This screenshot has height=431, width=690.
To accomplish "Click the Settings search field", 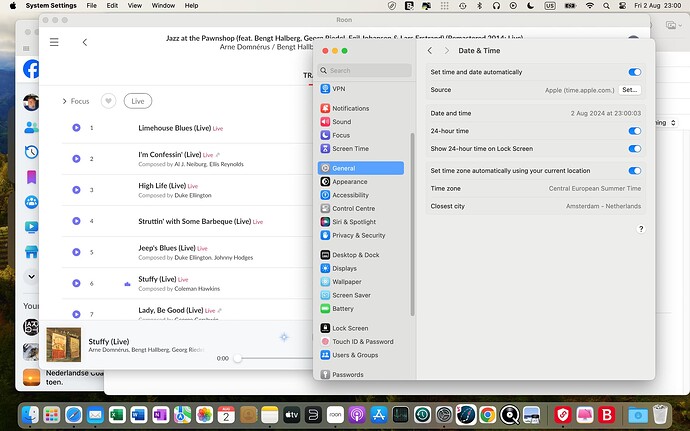I will tap(364, 70).
